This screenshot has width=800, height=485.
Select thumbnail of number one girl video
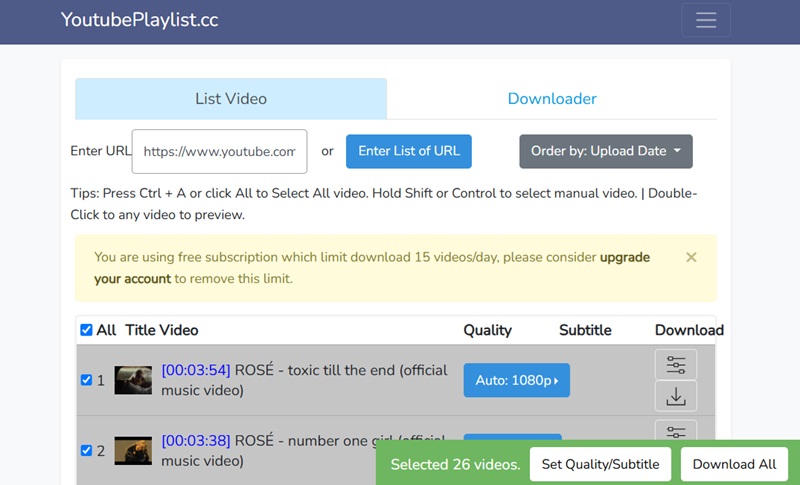point(133,450)
